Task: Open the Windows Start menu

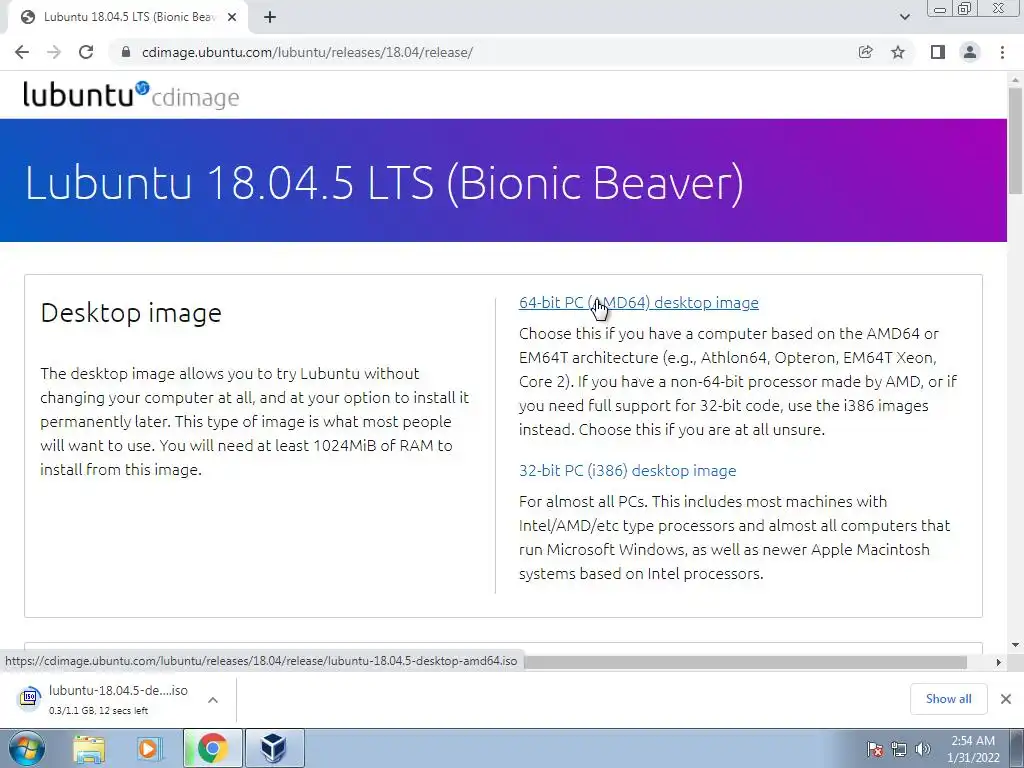Action: (x=26, y=748)
